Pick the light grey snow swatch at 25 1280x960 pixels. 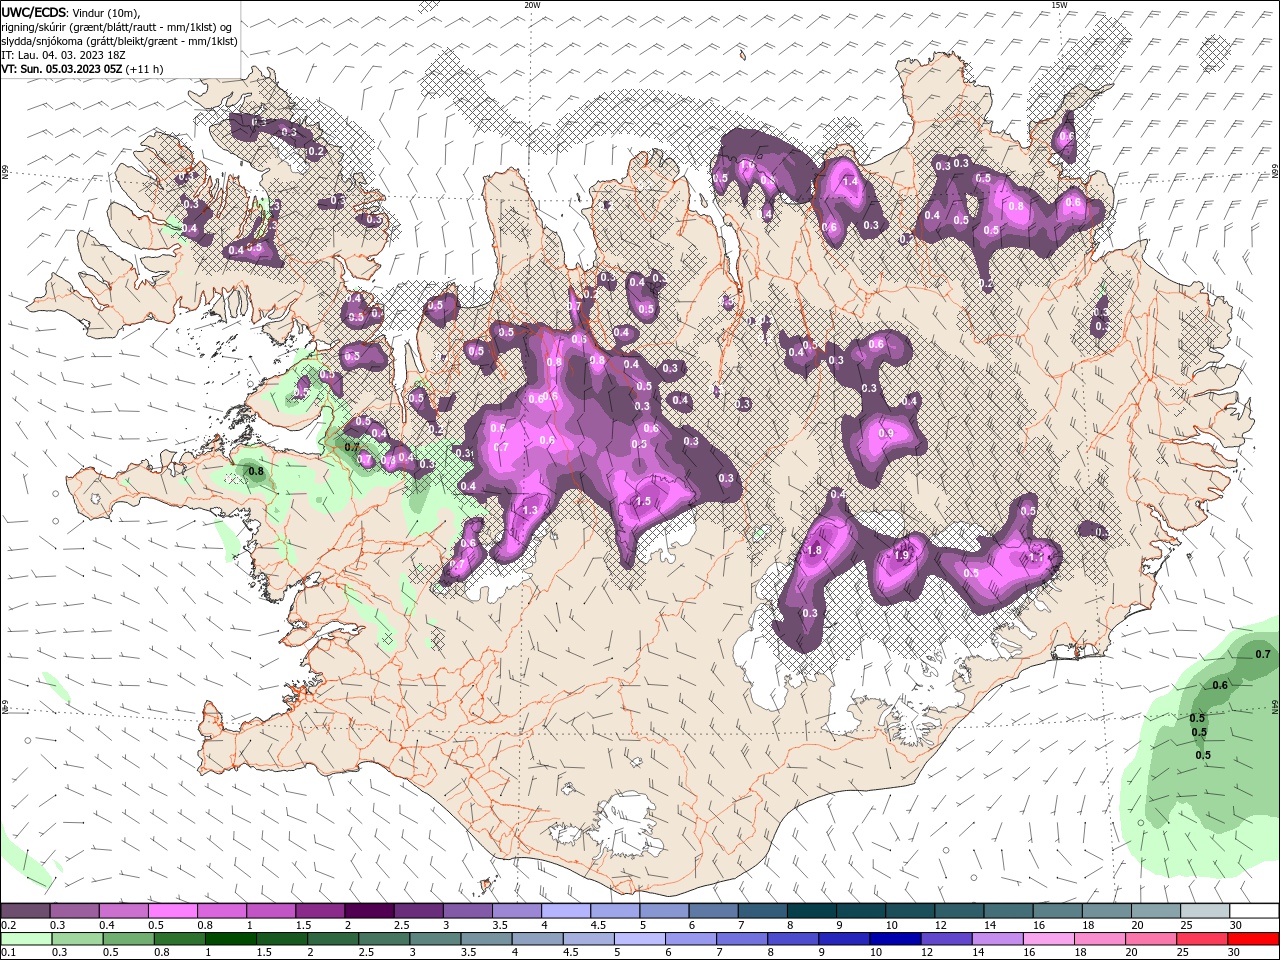click(x=1205, y=911)
